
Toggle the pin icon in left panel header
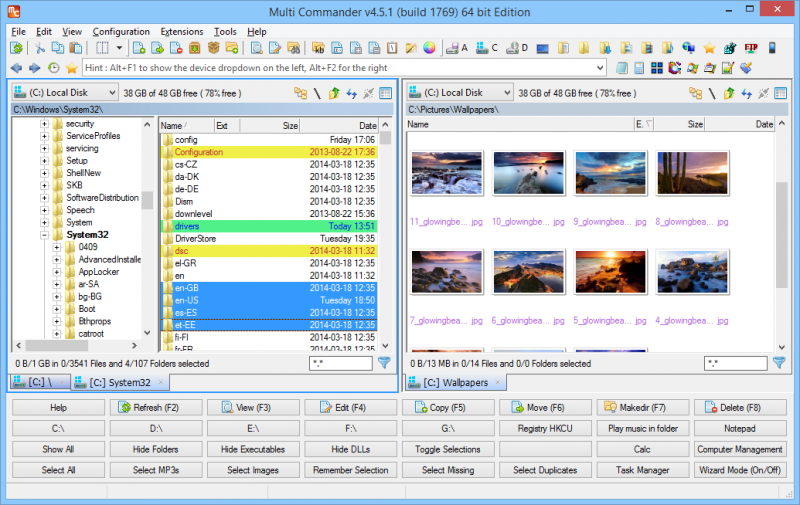tap(368, 93)
